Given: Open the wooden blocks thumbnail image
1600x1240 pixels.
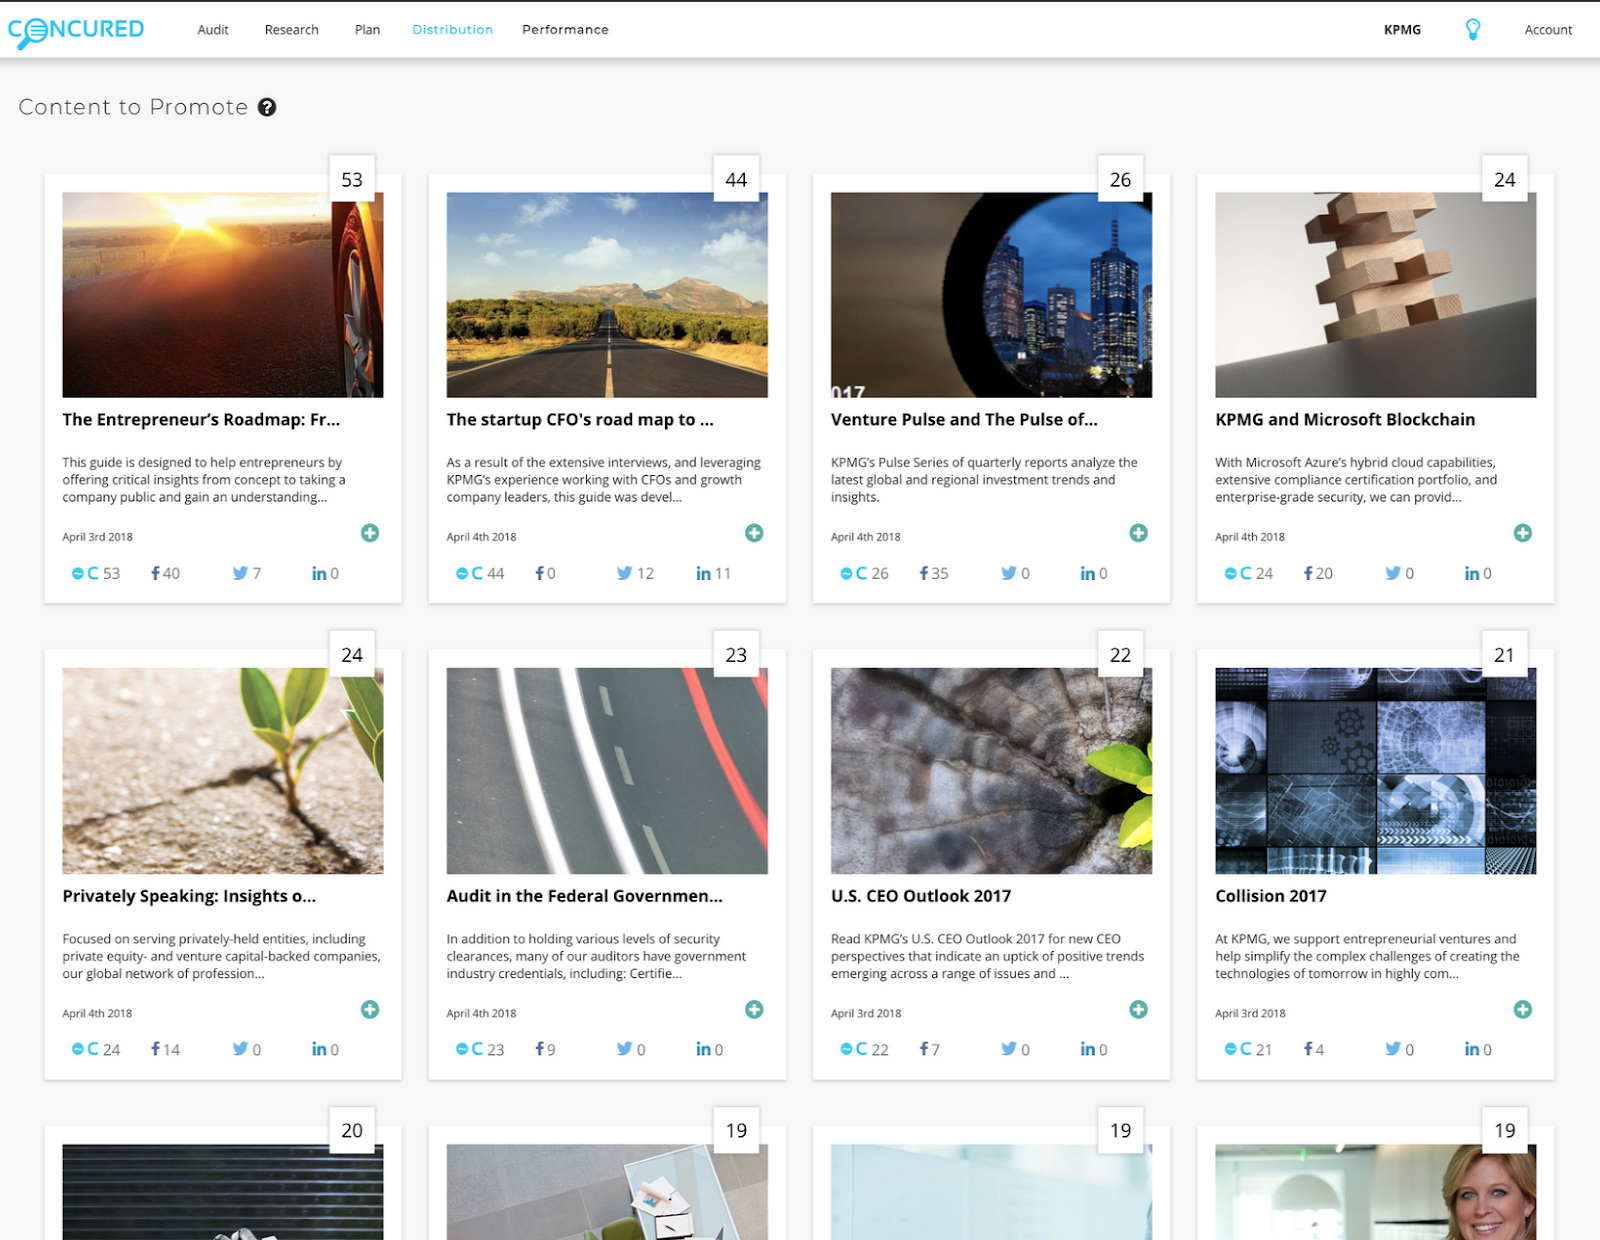Looking at the screenshot, I should tap(1375, 295).
